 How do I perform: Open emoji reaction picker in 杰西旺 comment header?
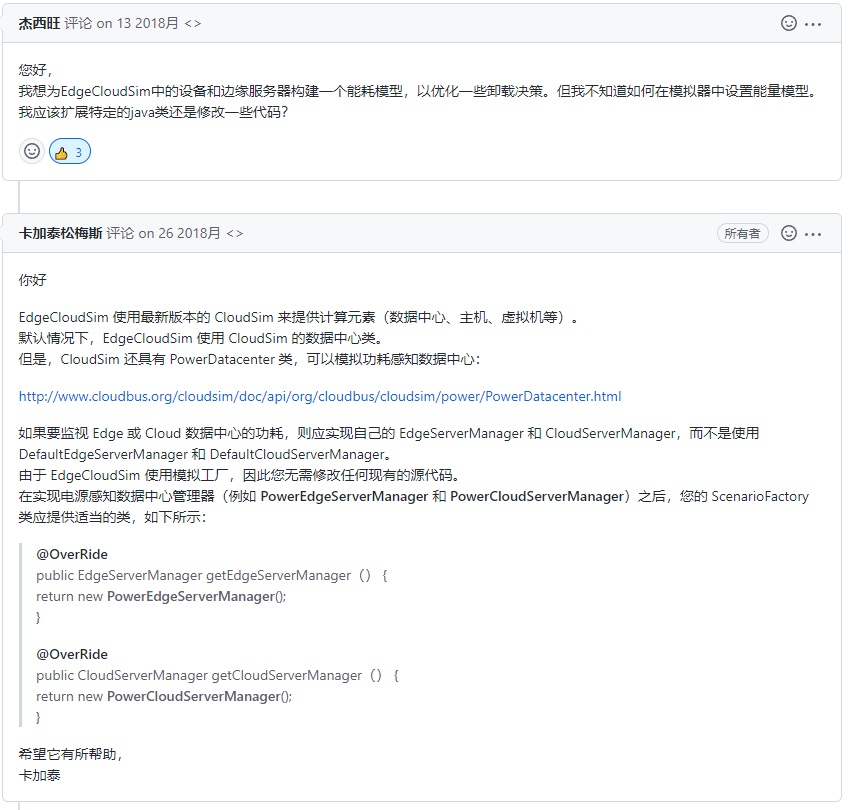click(789, 23)
